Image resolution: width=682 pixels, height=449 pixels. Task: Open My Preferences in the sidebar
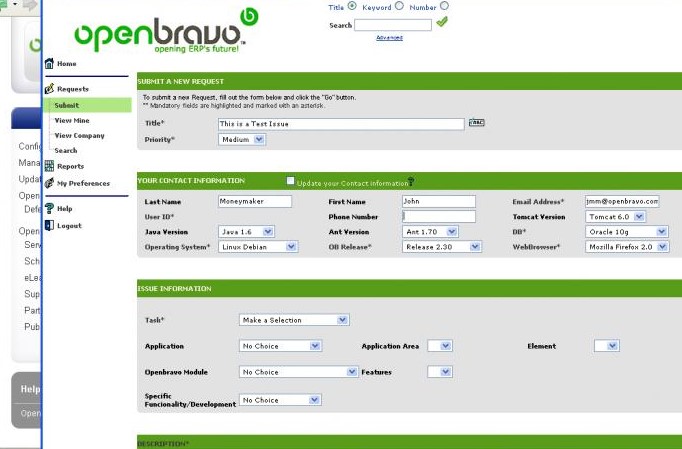[84, 184]
